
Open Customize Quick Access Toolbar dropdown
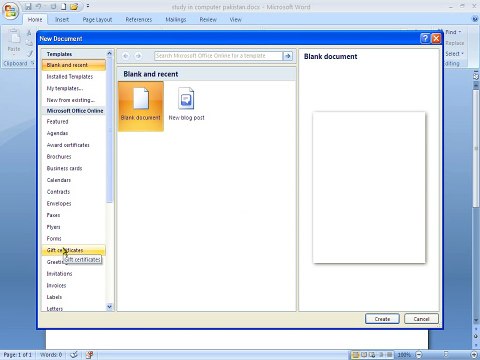[x=88, y=6]
